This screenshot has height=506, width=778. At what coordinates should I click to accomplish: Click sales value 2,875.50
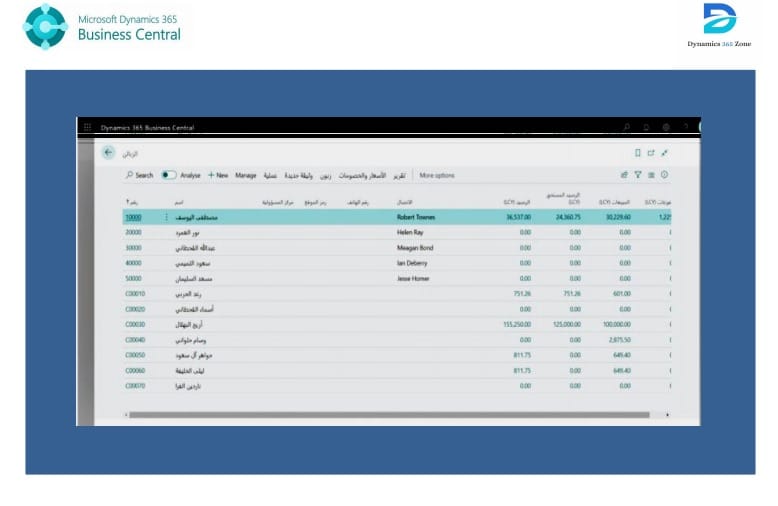click(620, 340)
